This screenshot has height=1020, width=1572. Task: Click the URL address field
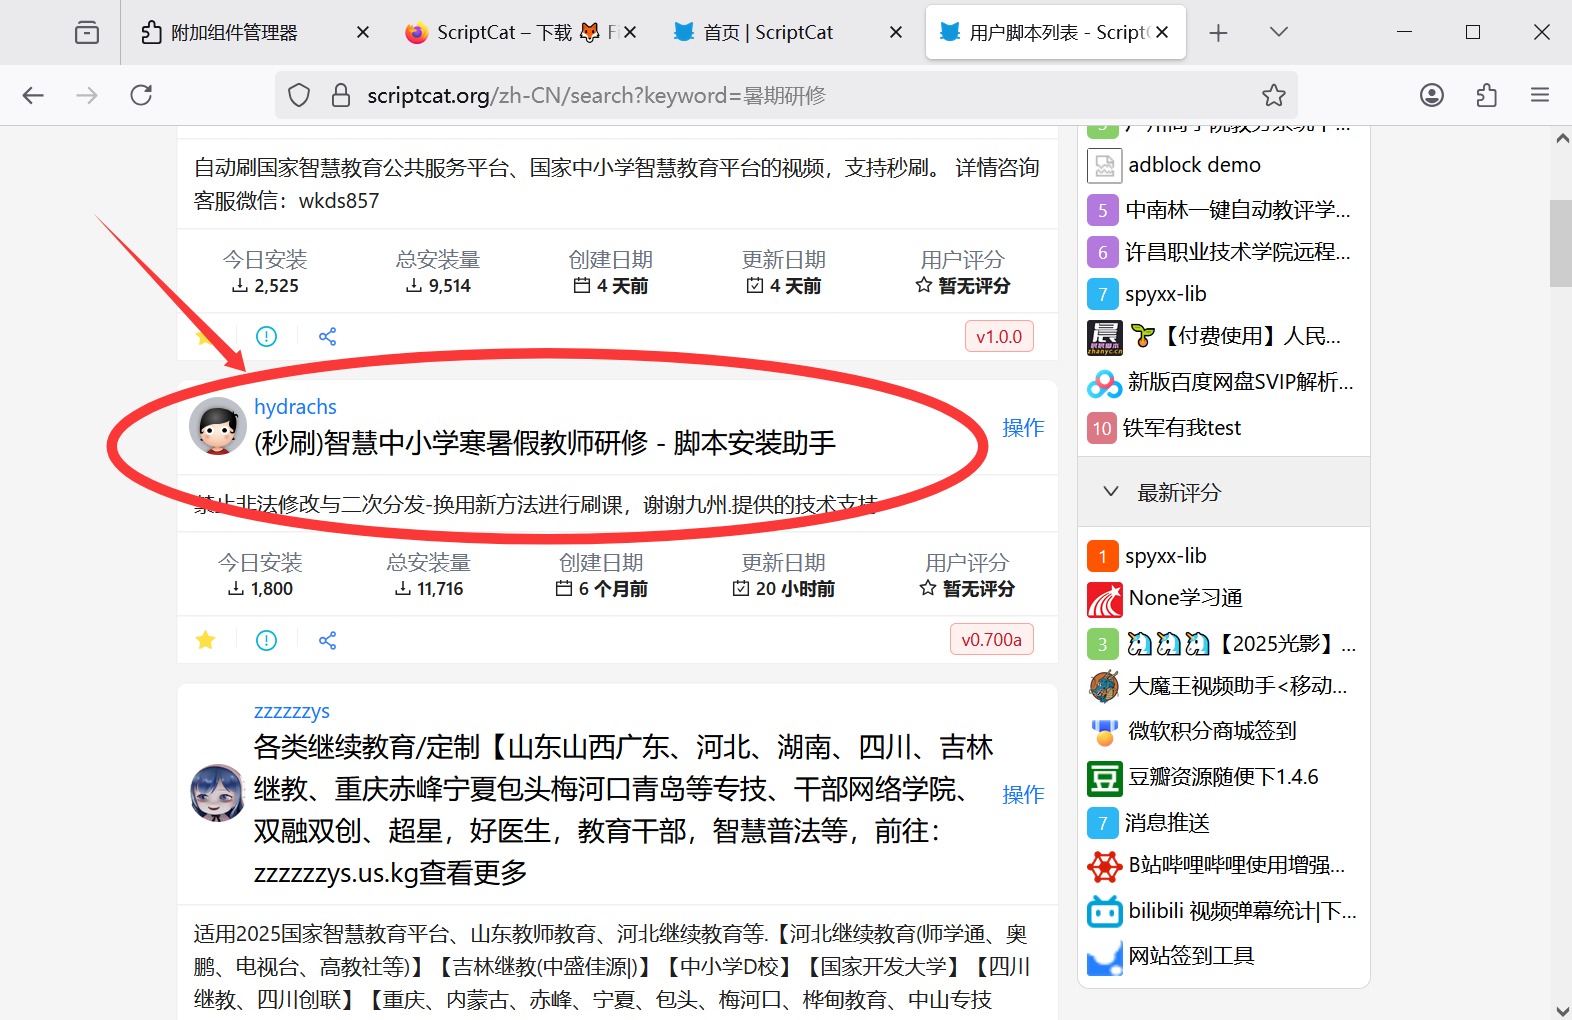click(786, 95)
